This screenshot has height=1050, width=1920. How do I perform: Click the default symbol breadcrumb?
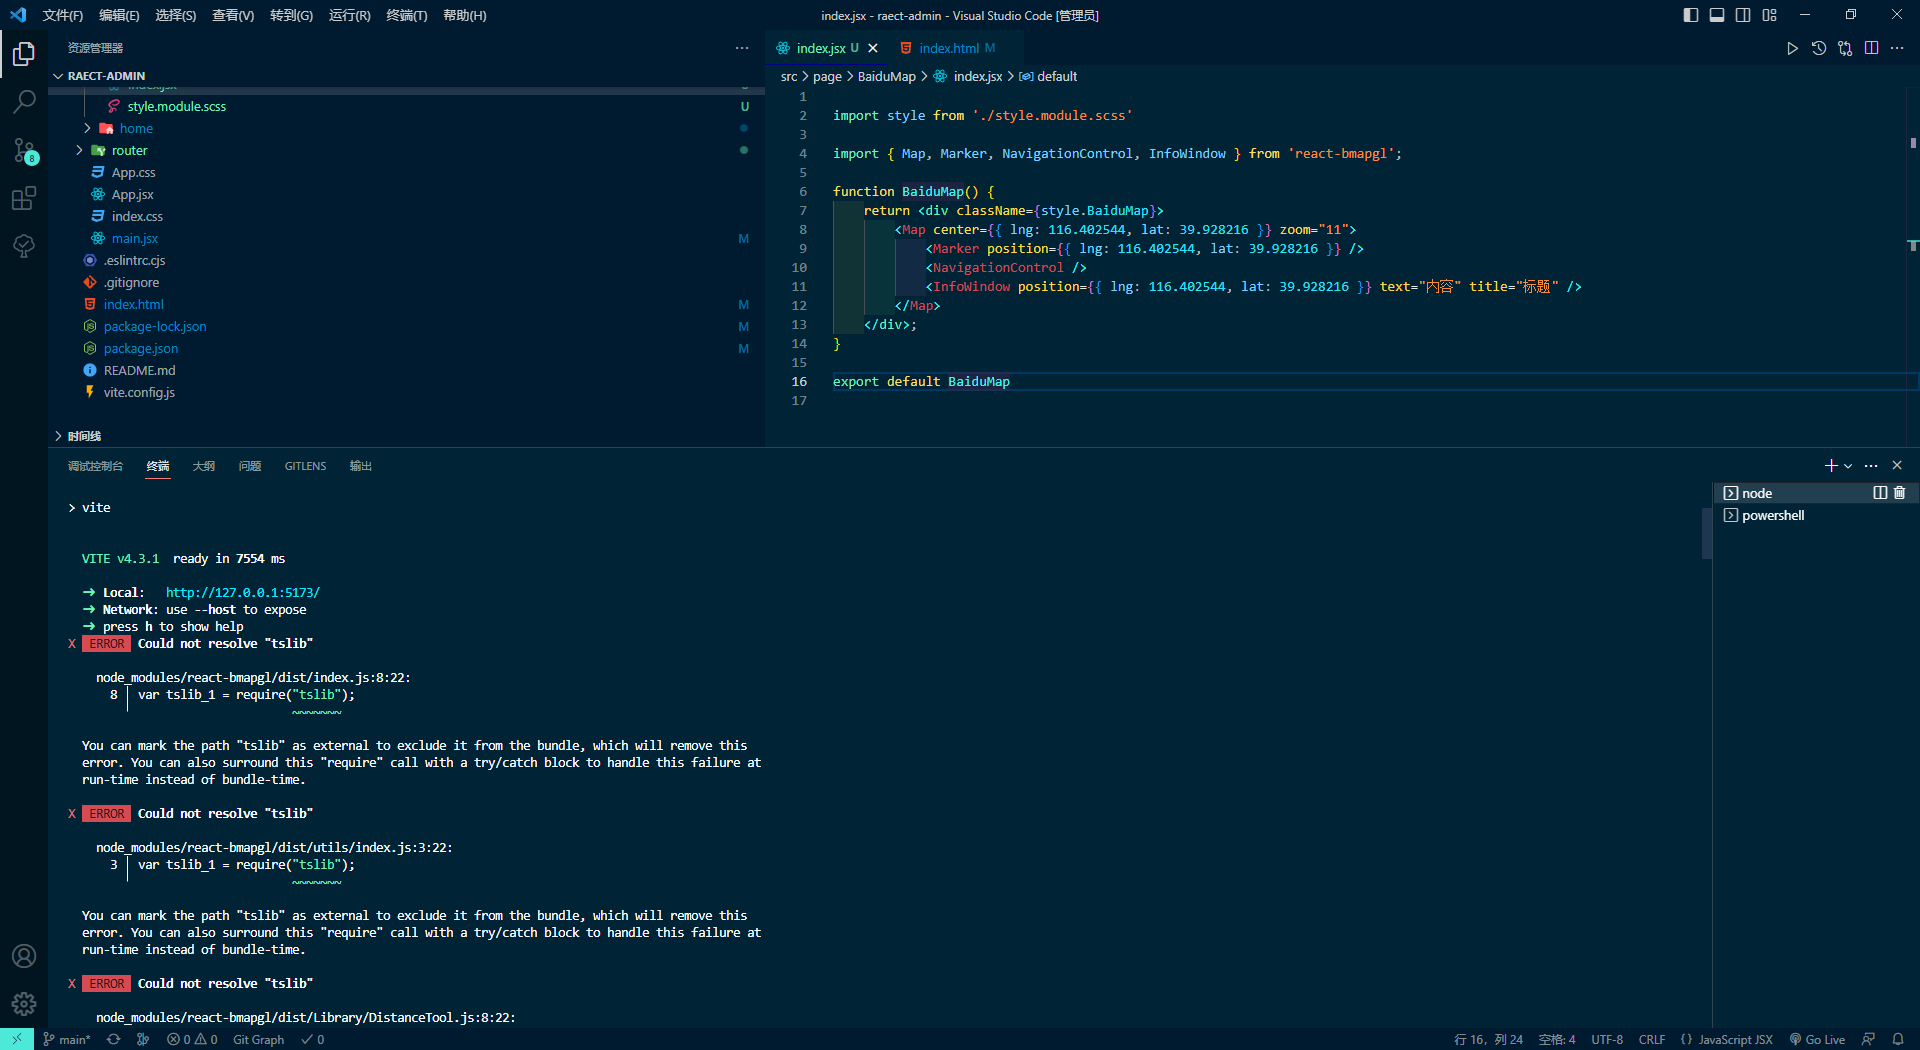click(1048, 76)
